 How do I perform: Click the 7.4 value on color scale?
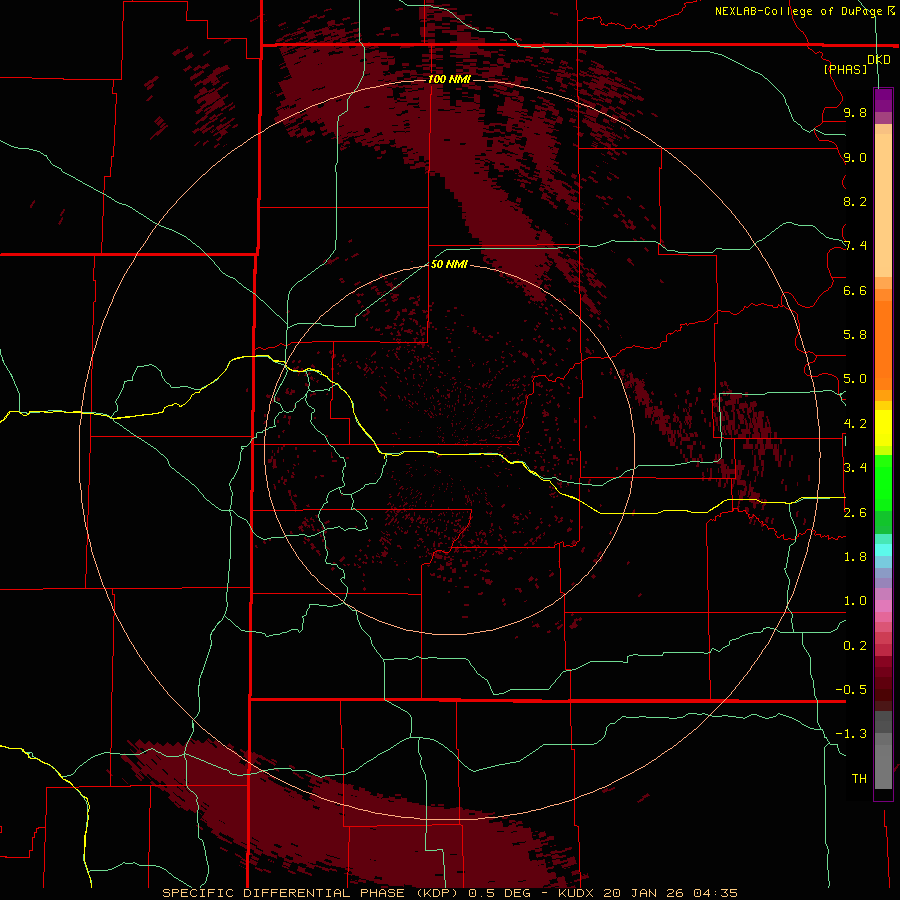pos(855,246)
